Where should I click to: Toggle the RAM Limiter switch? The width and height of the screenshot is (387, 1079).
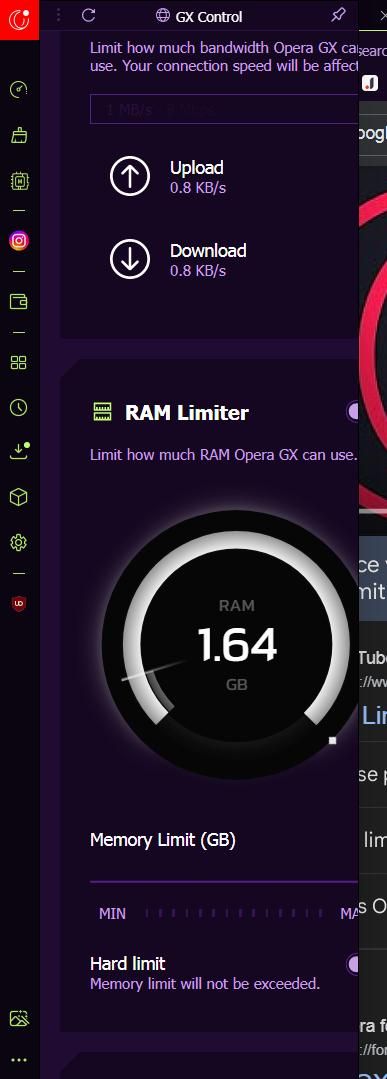coord(353,412)
